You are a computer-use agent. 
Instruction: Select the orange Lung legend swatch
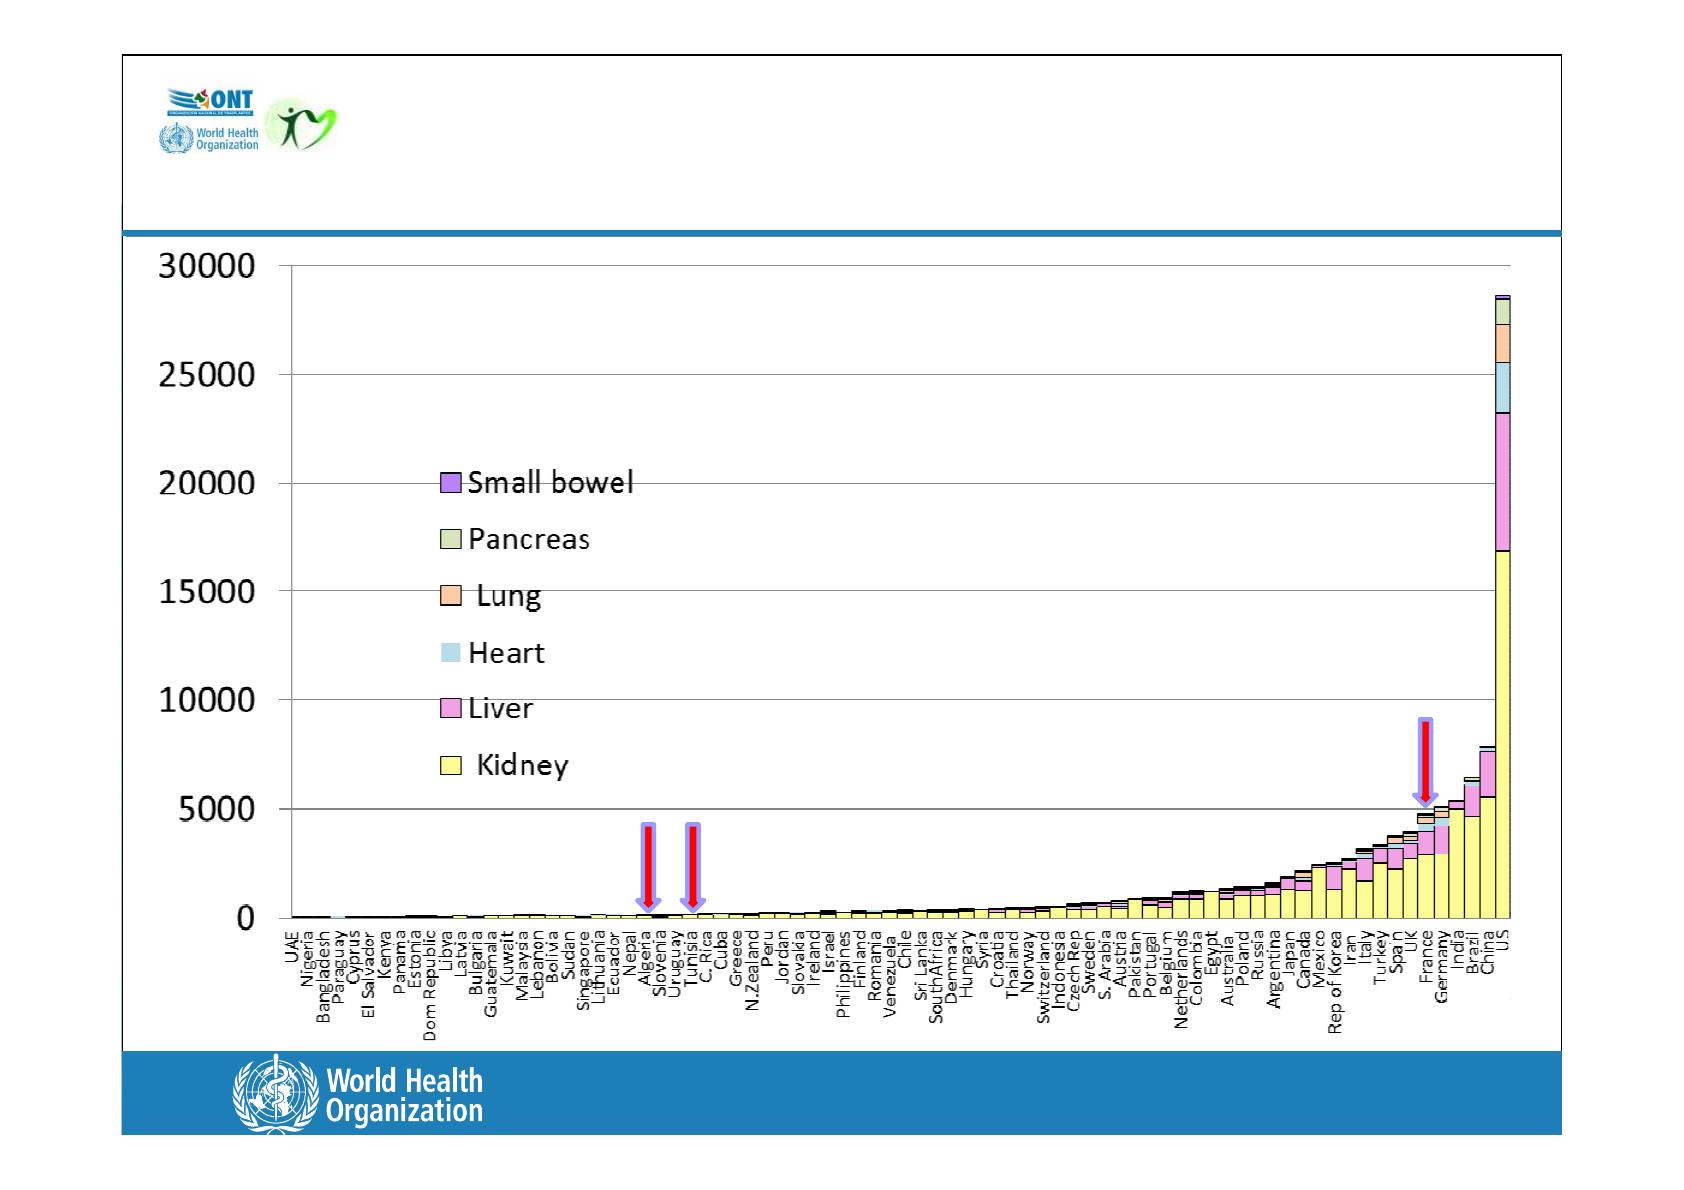450,596
